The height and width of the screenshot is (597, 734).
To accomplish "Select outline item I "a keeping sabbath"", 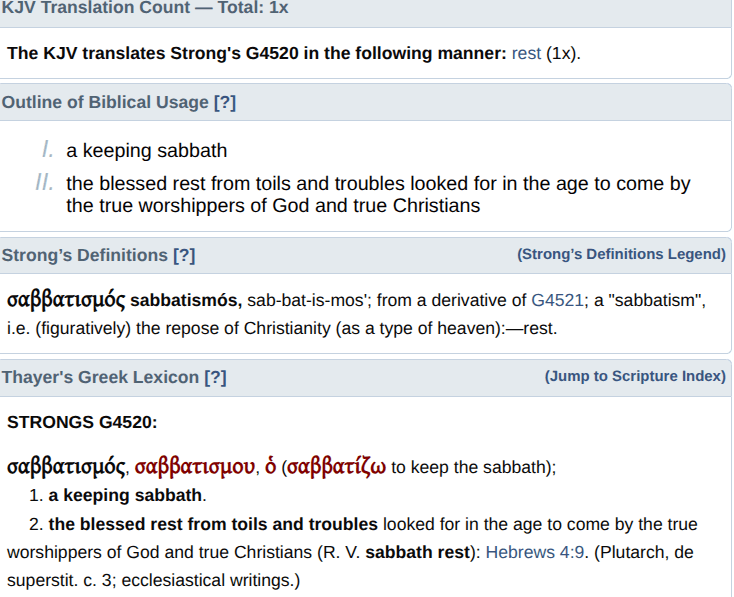I will tap(147, 151).
